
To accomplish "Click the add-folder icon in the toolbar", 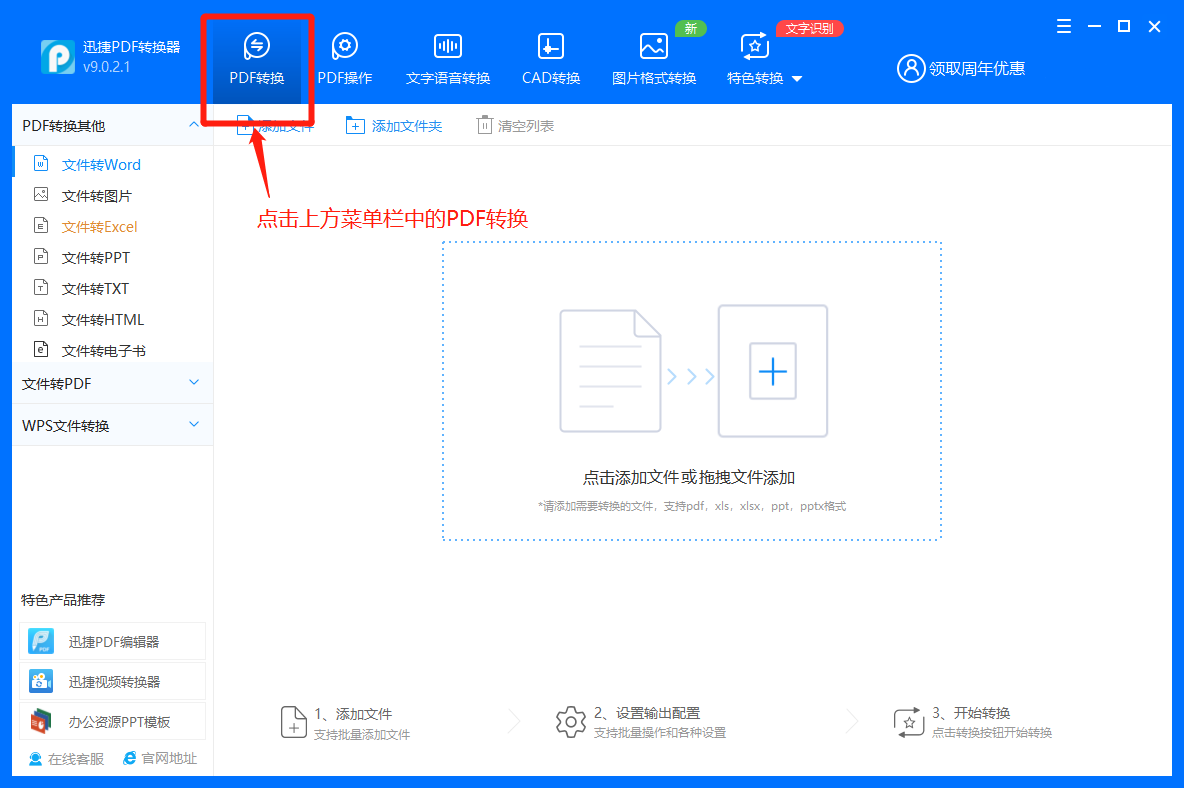I will pos(355,125).
